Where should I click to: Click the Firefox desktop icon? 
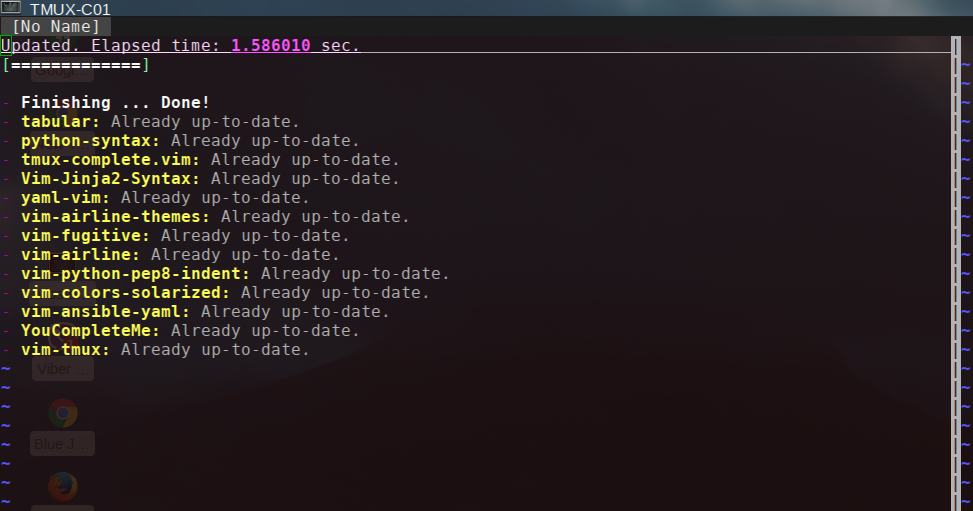pyautogui.click(x=63, y=487)
